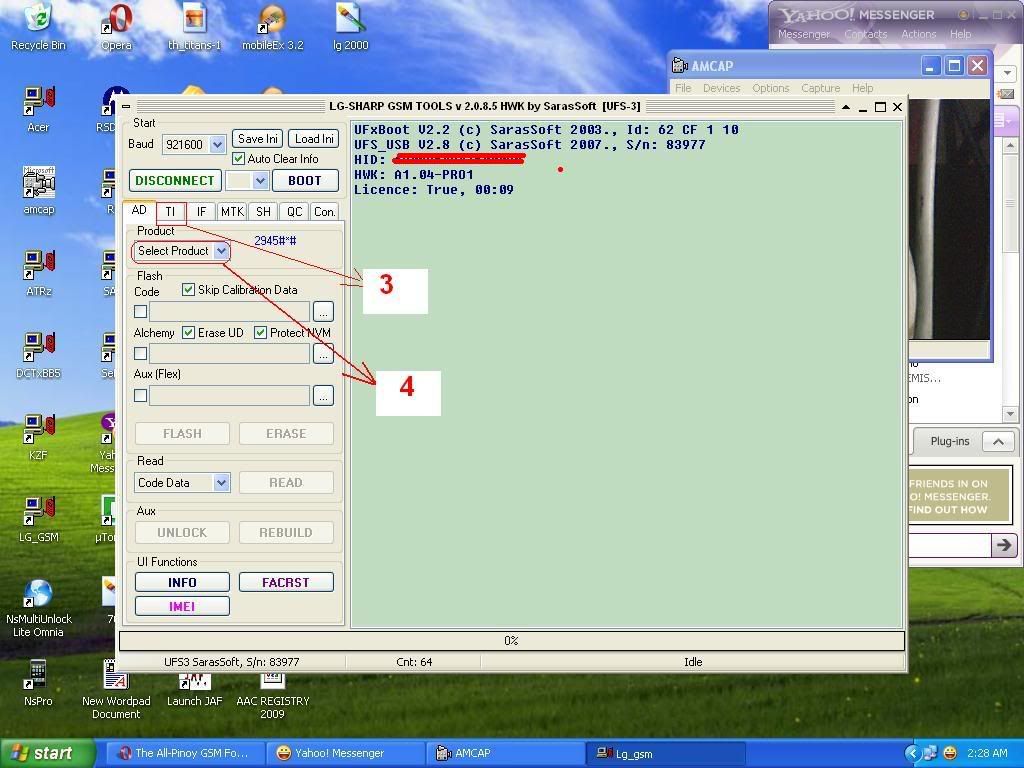Open the Select Product dropdown
Viewport: 1024px width, 768px height.
tap(221, 251)
